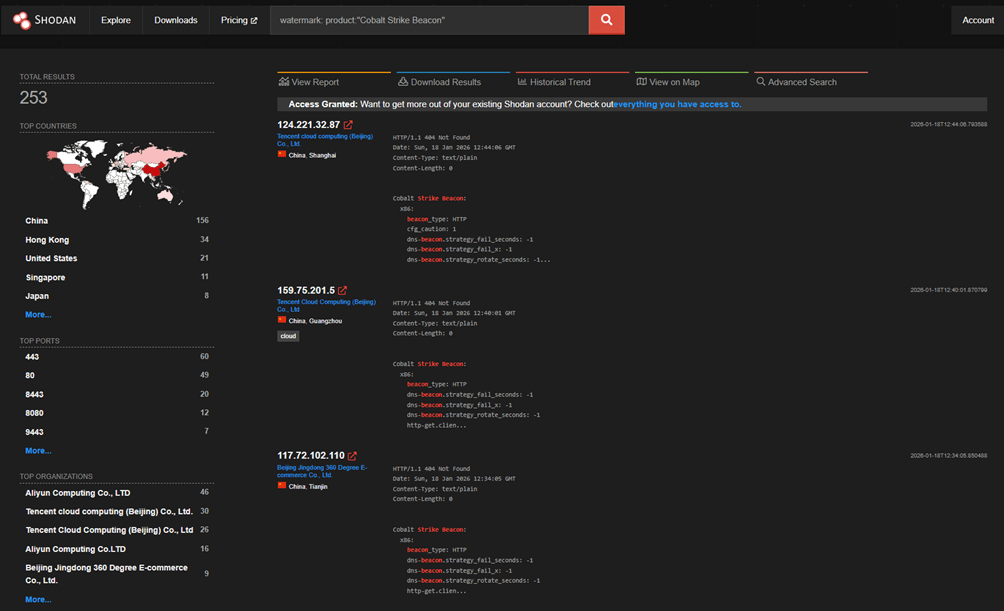Expand More under Top Countries
Viewport: 1004px width, 611px height.
pos(38,315)
